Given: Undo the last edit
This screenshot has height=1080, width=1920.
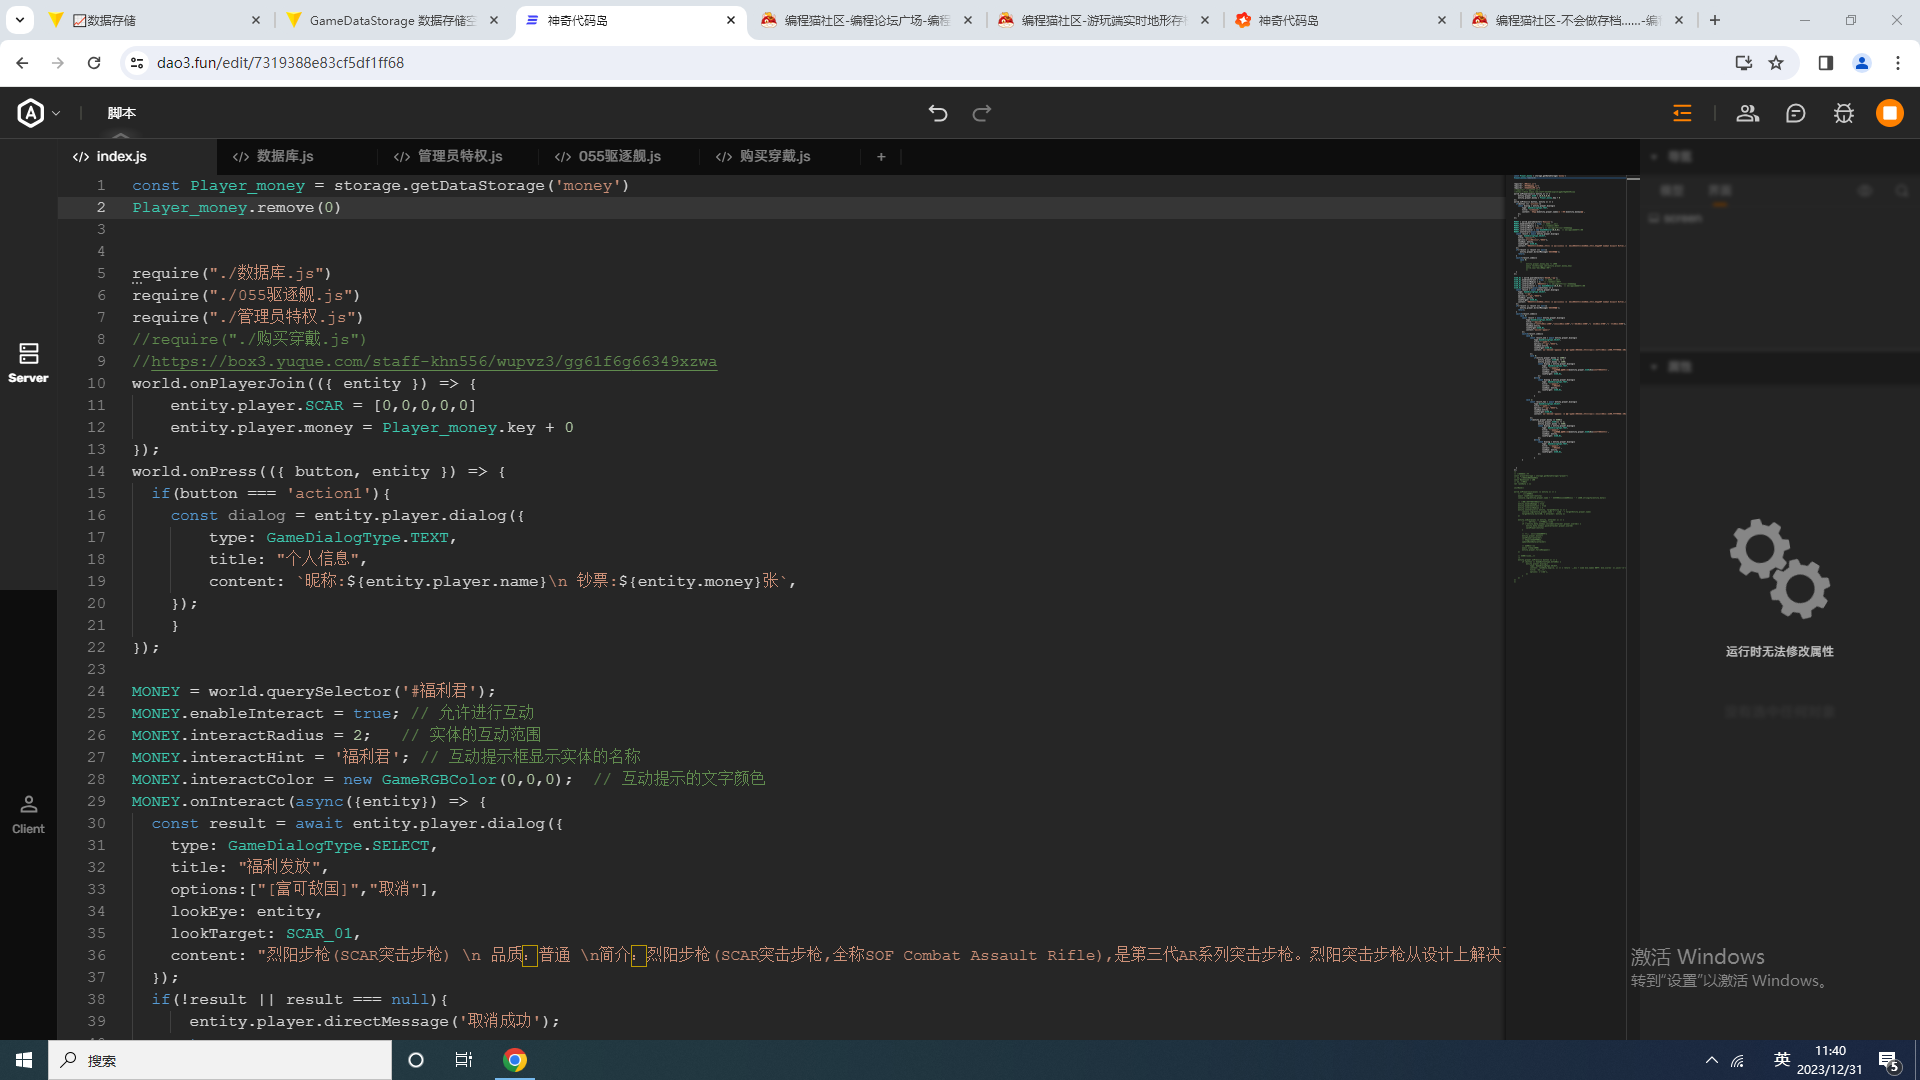Looking at the screenshot, I should (x=937, y=113).
